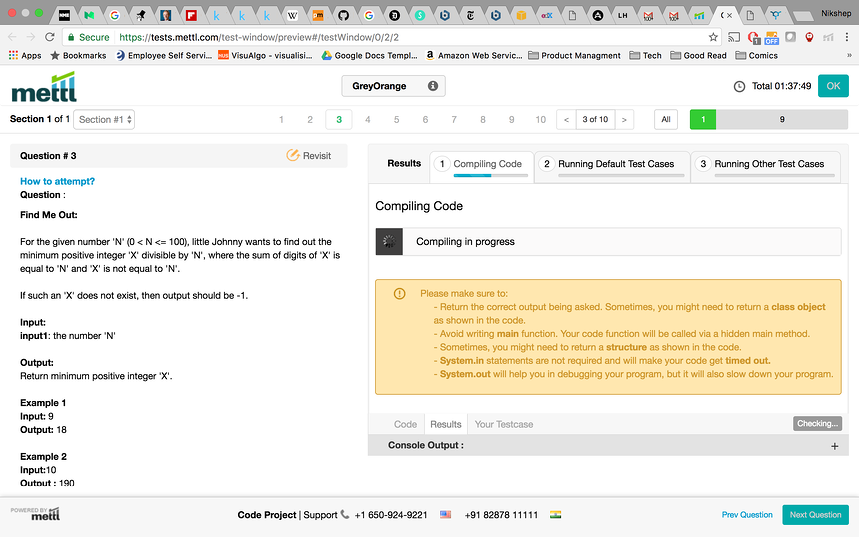Show more bookmarks with the chevron
Viewport: 859px width, 537px height.
click(849, 55)
